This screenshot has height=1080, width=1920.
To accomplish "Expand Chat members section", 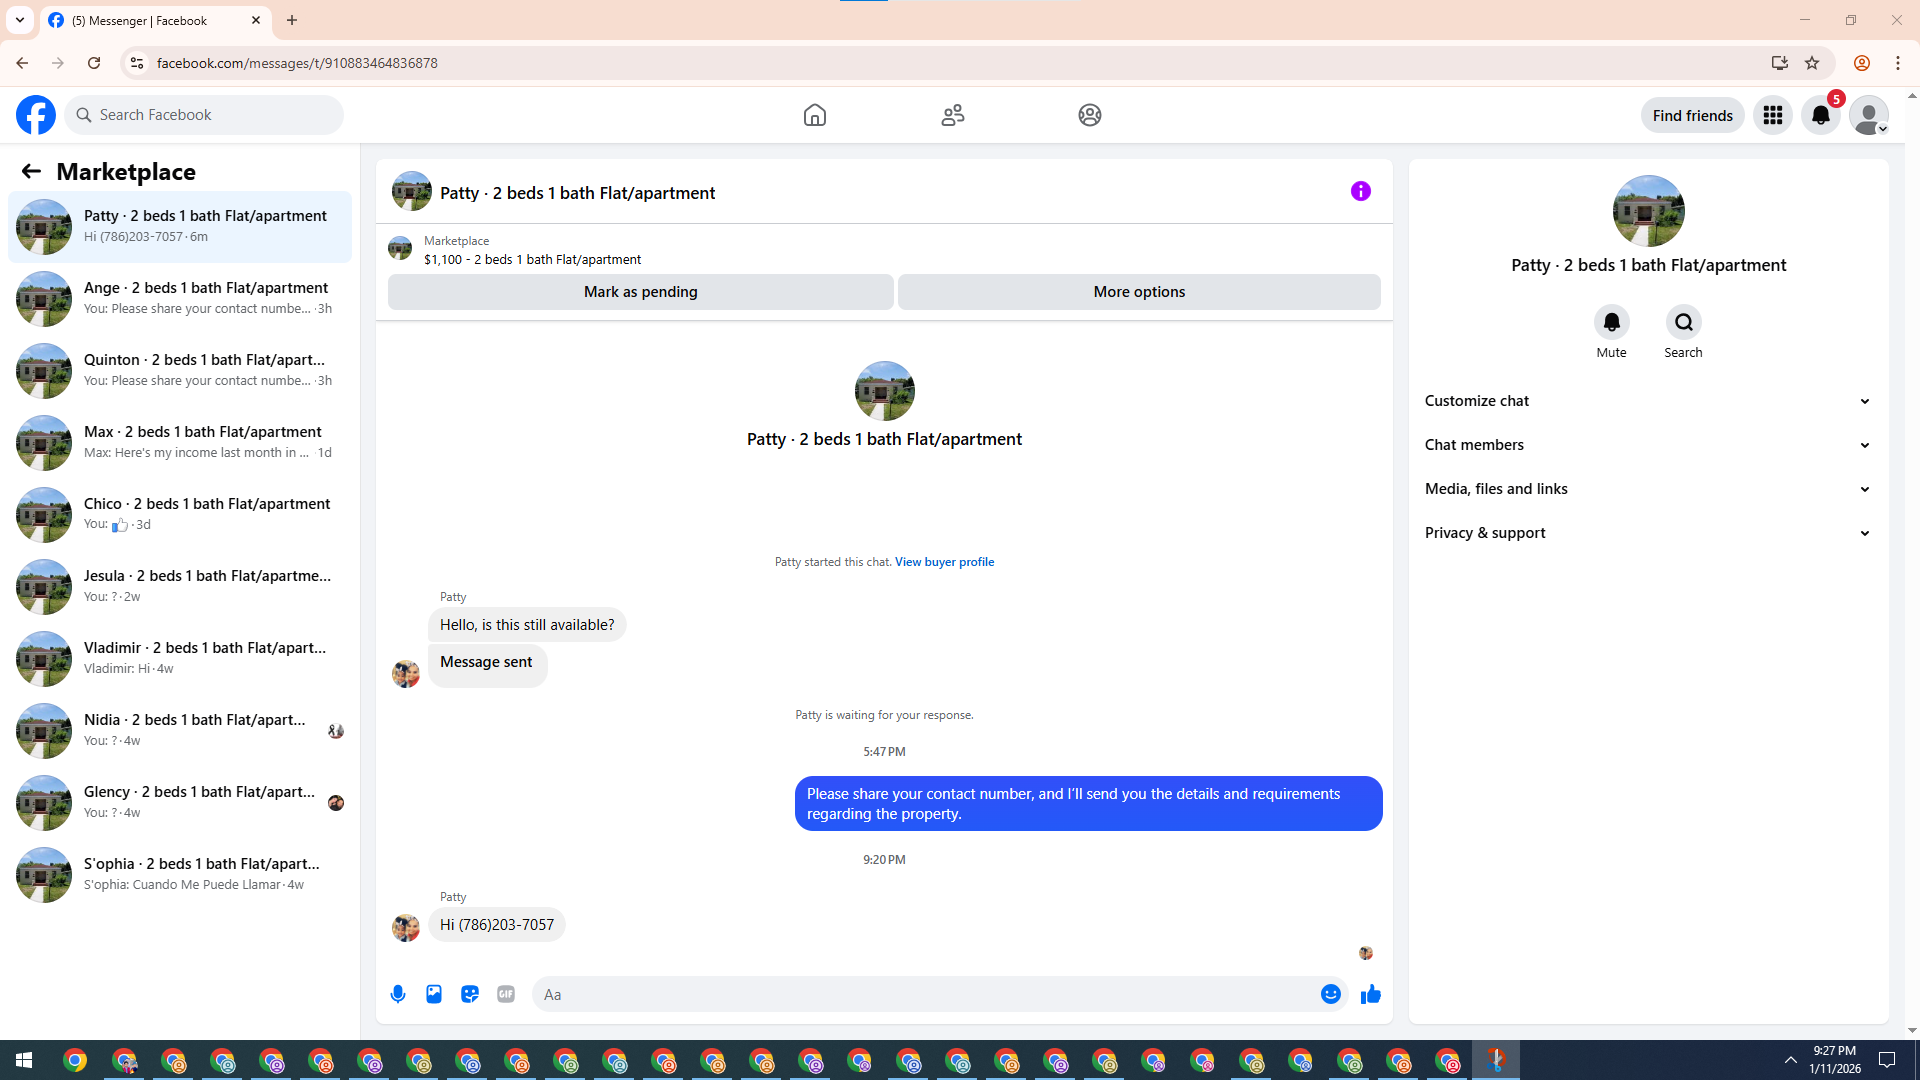I will tap(1648, 445).
